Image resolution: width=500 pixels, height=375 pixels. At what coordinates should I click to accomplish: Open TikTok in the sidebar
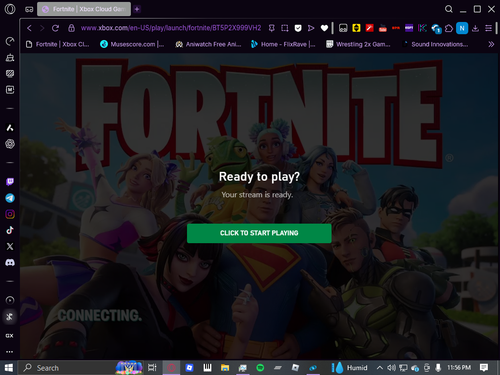(x=10, y=230)
